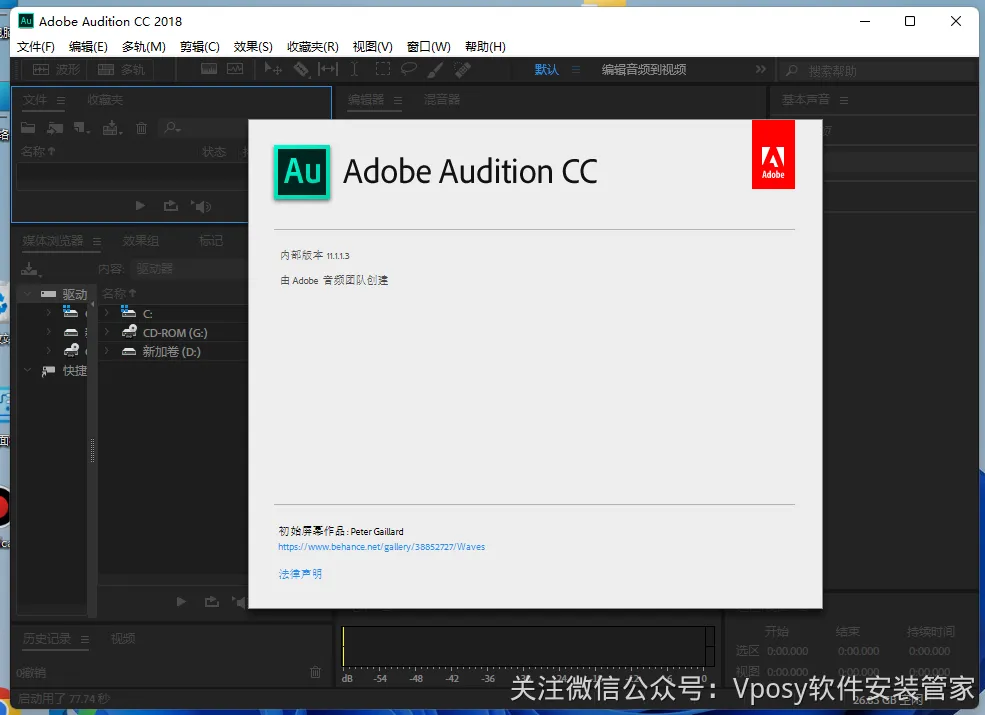Open the 媒体浏览器 panel menu icon
Viewport: 985px width, 715px height.
tap(97, 241)
